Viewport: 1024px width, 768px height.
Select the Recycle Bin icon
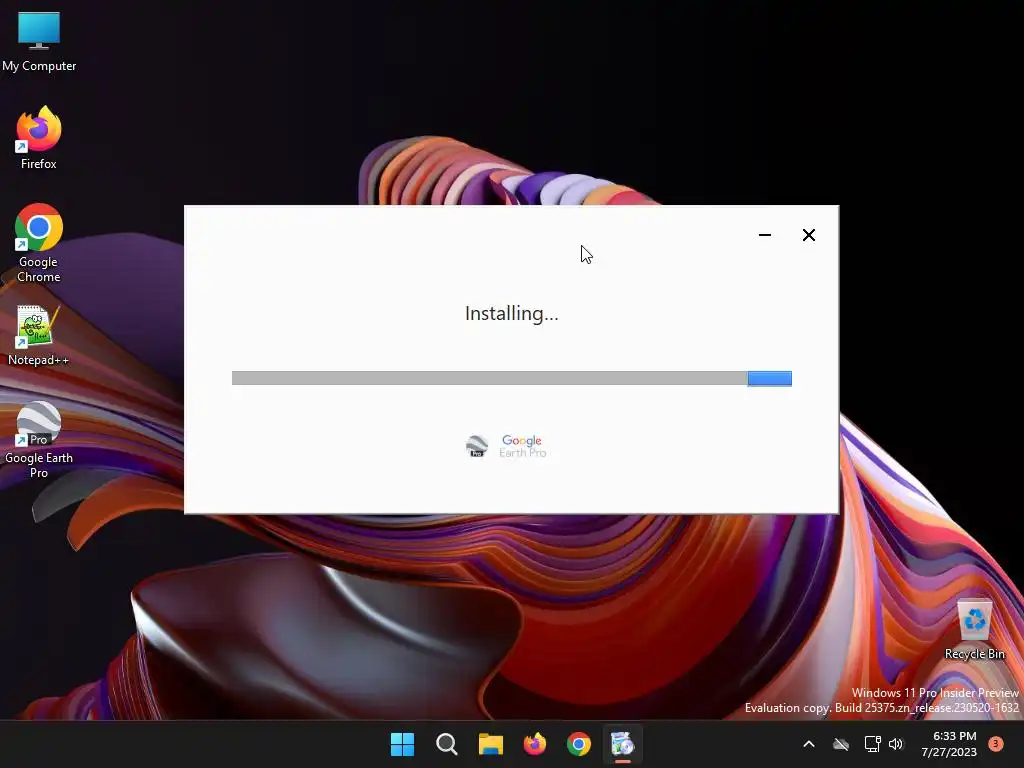point(974,629)
